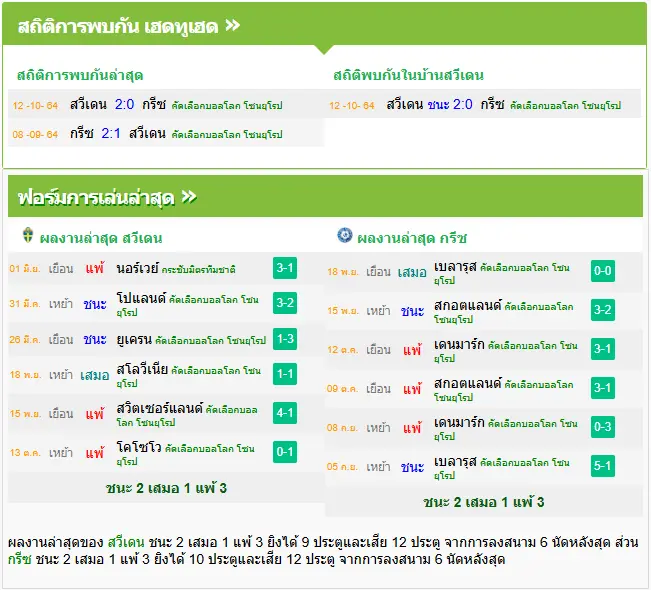Click the เสมอ result in สโลวีเนีย row
This screenshot has height=590, width=651.
pos(95,375)
